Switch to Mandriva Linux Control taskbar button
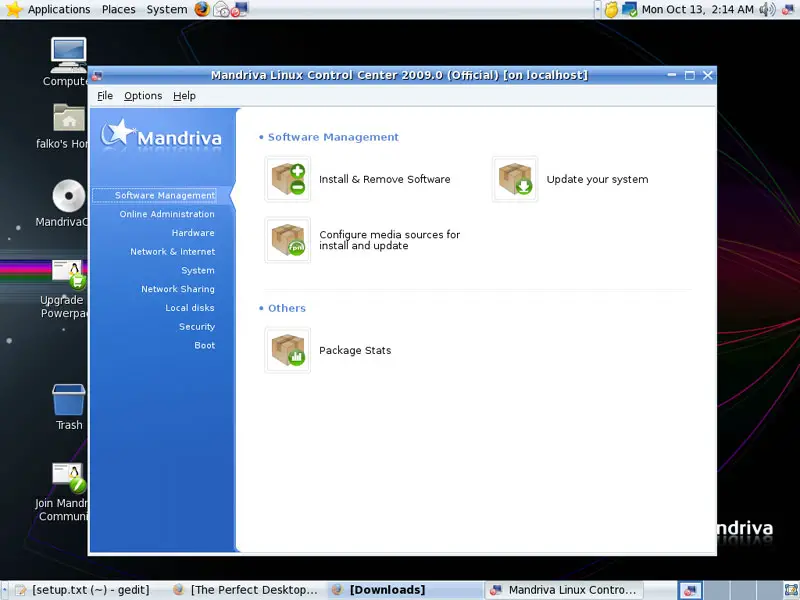This screenshot has height=600, width=800. click(563, 590)
